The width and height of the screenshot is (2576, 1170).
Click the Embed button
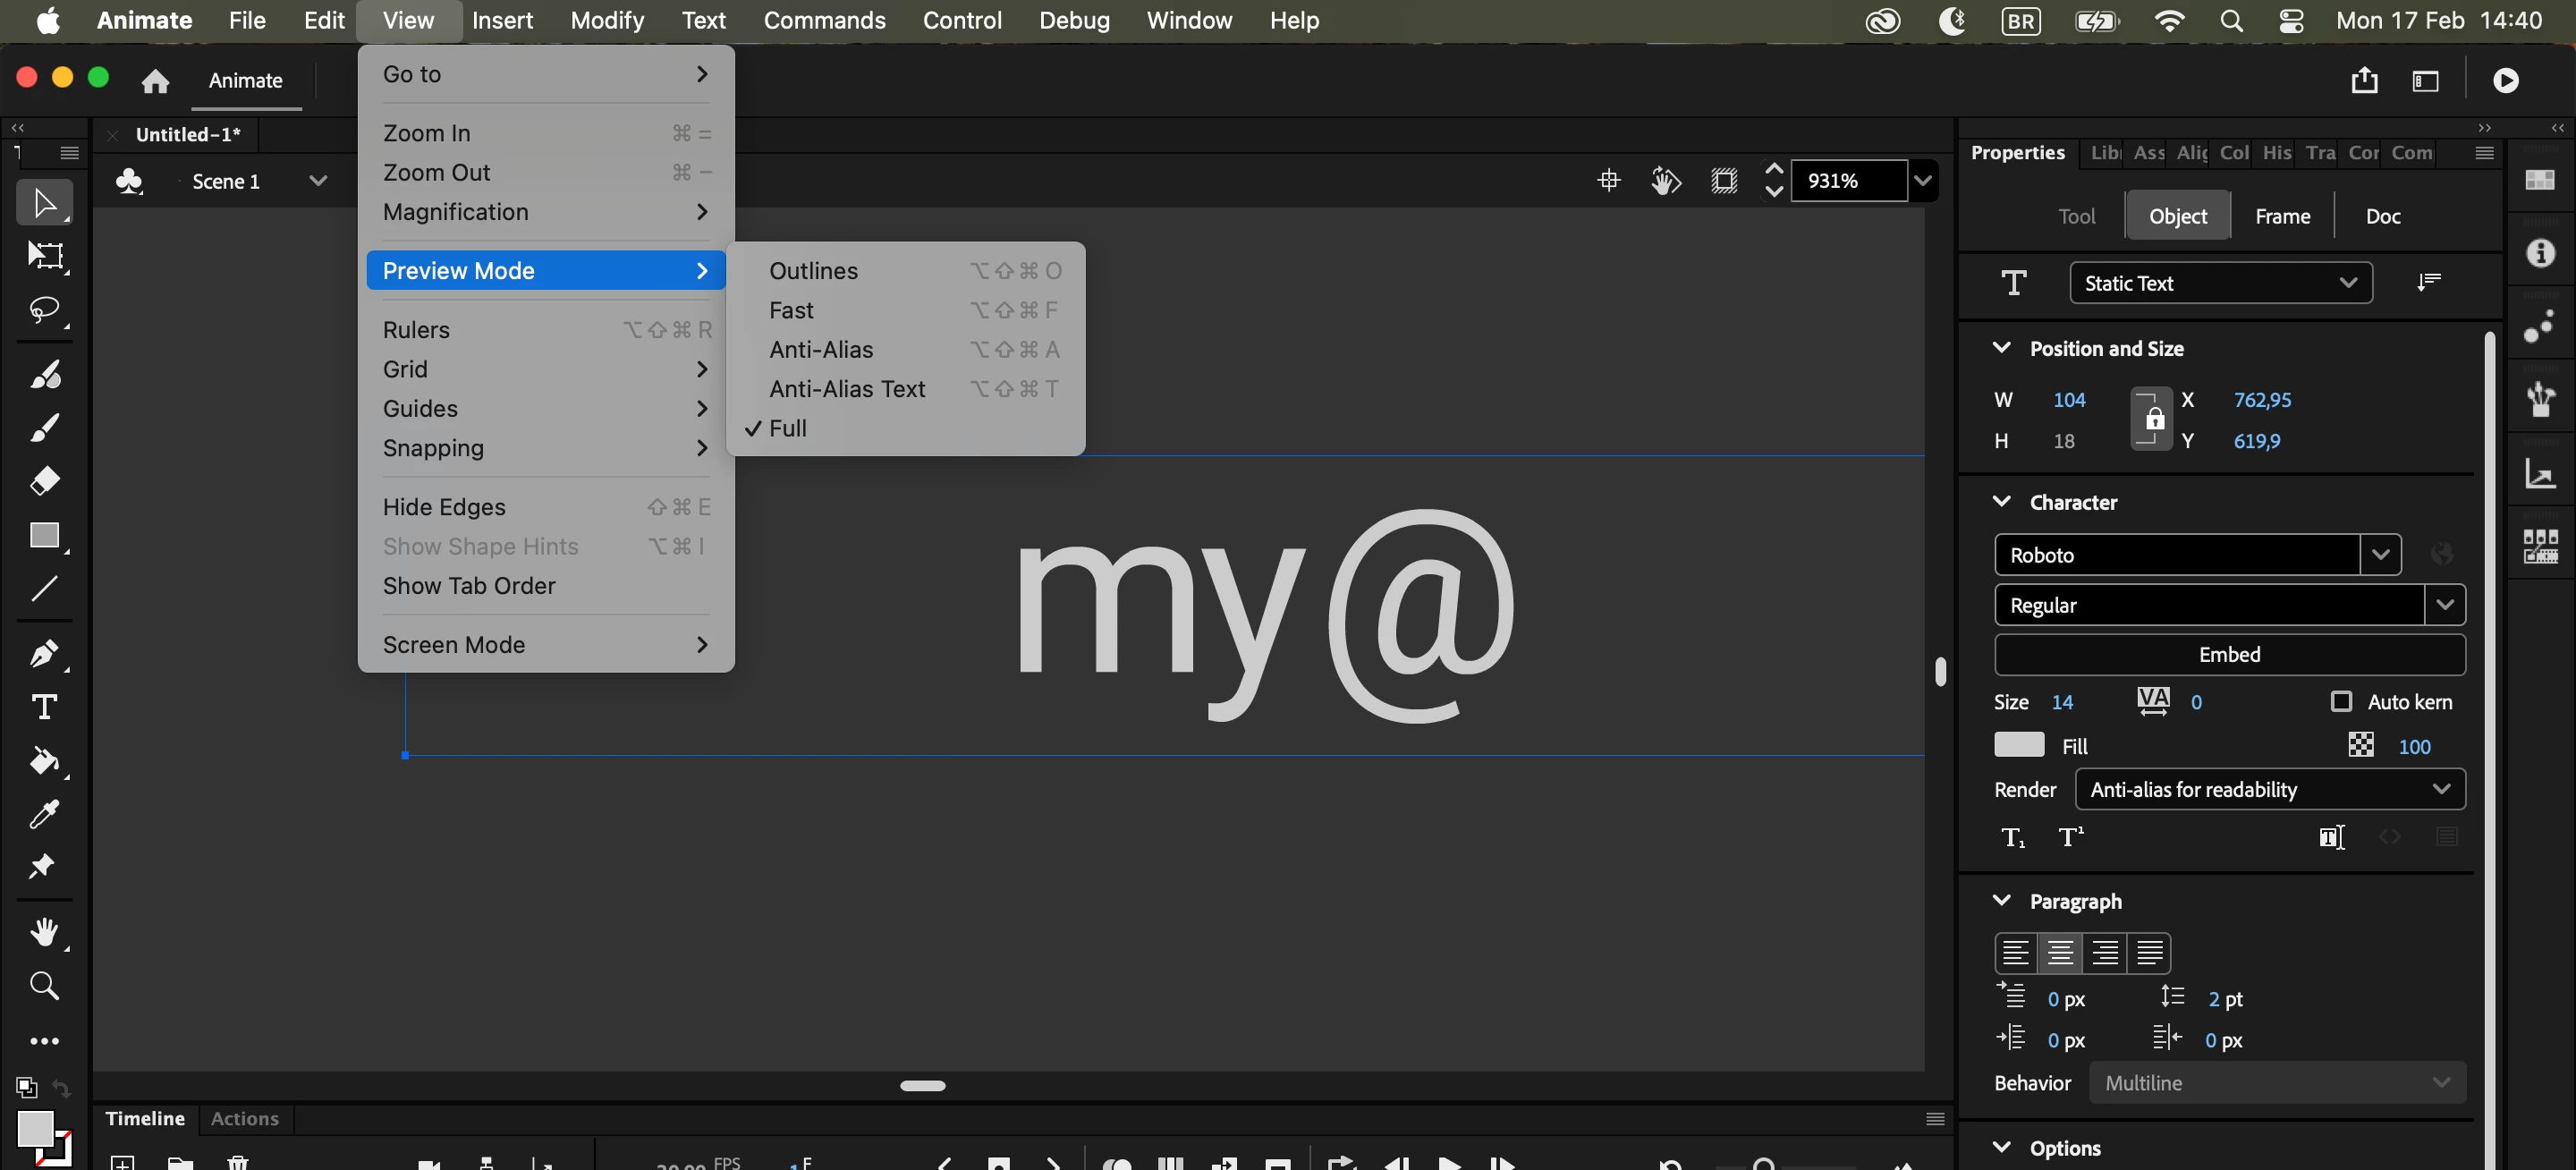(x=2229, y=654)
